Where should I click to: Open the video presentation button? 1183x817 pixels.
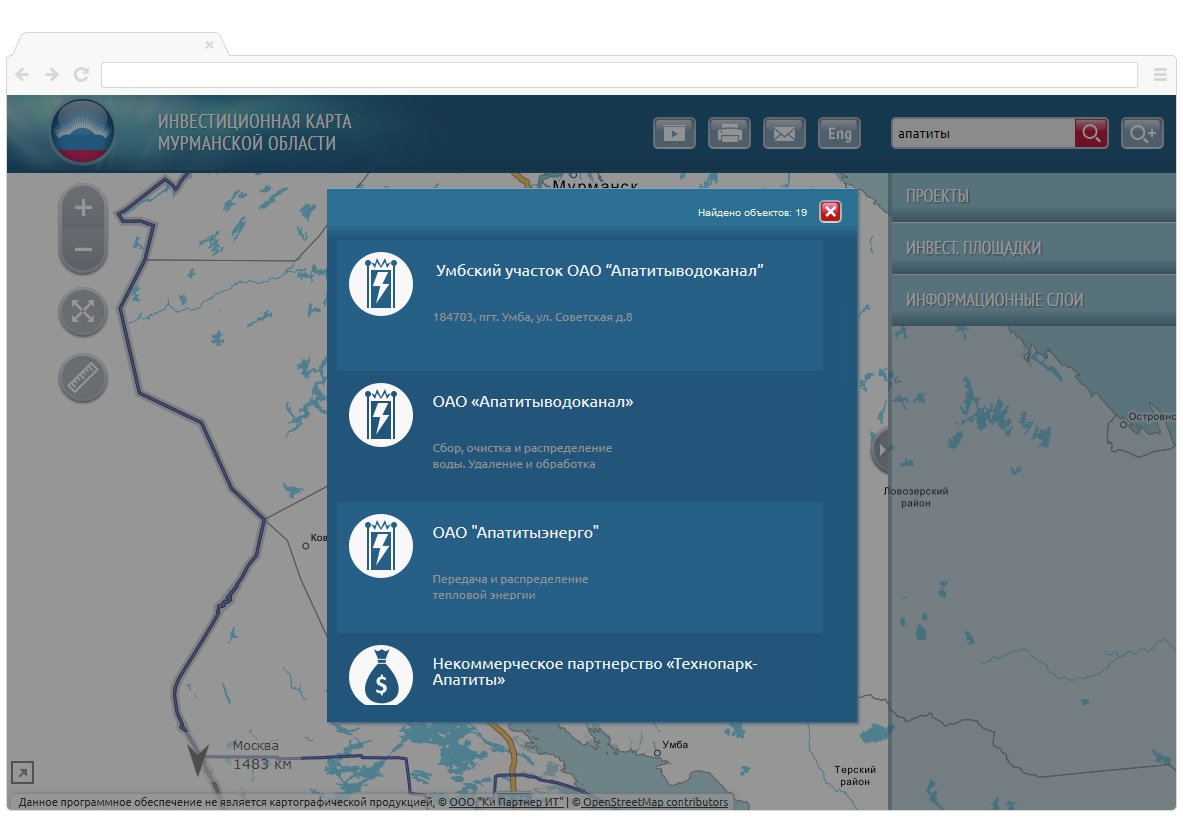click(x=674, y=134)
